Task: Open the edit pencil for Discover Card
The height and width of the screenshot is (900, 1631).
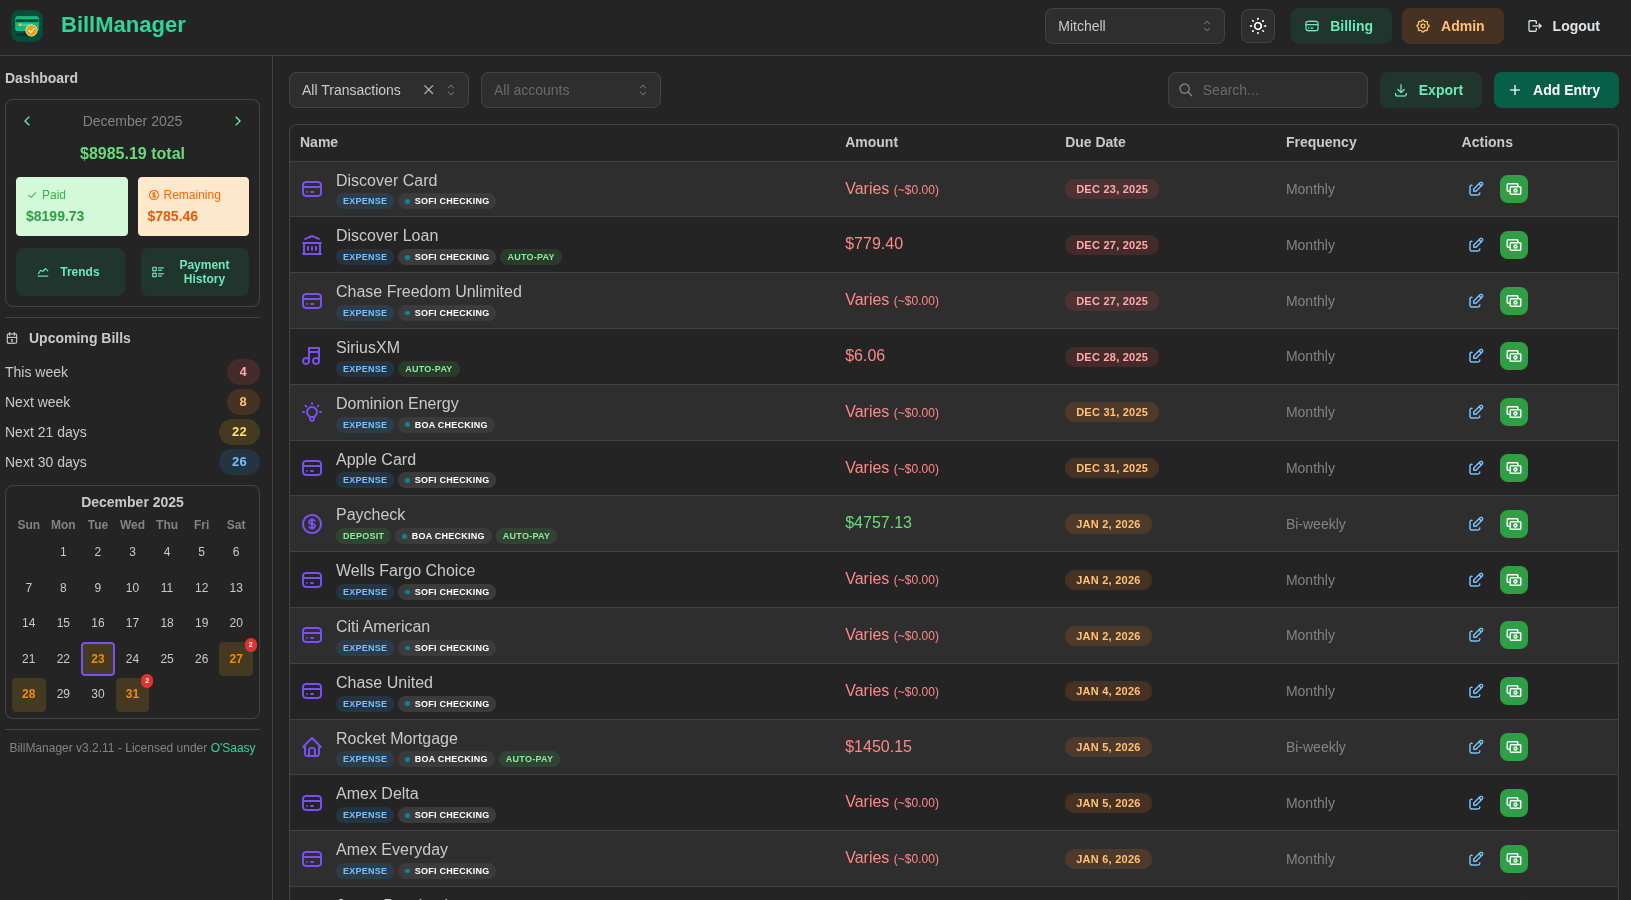Action: 1476,188
